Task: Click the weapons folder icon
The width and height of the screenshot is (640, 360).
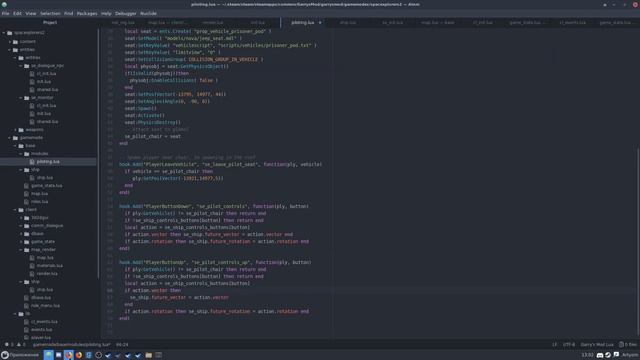Action: (x=21, y=130)
